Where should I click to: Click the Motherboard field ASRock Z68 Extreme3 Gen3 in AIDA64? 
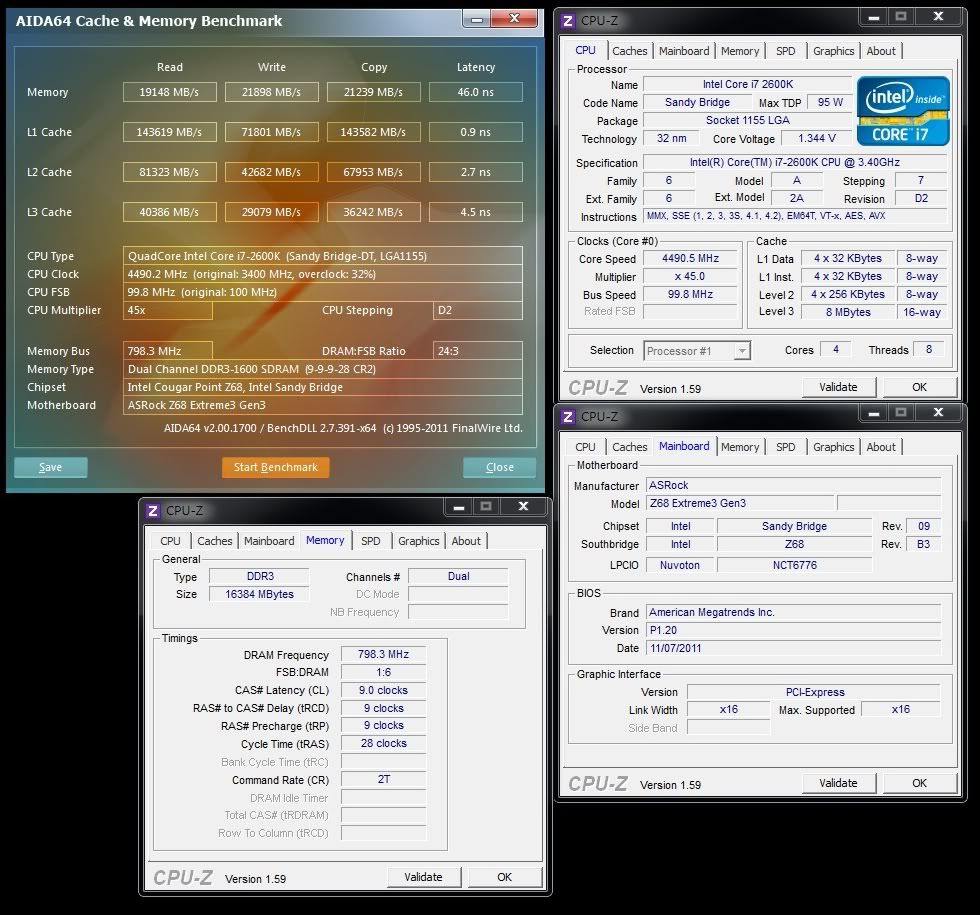tap(322, 405)
